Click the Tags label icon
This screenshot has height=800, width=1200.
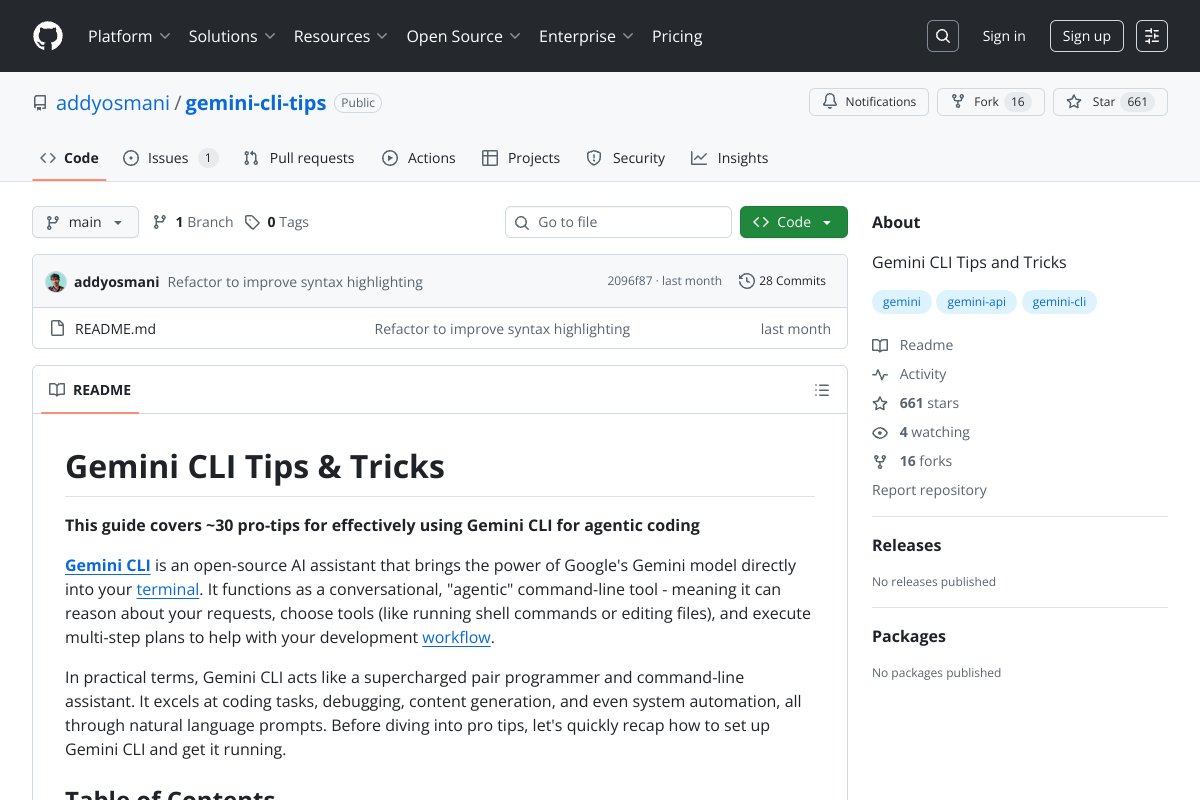pyautogui.click(x=253, y=222)
